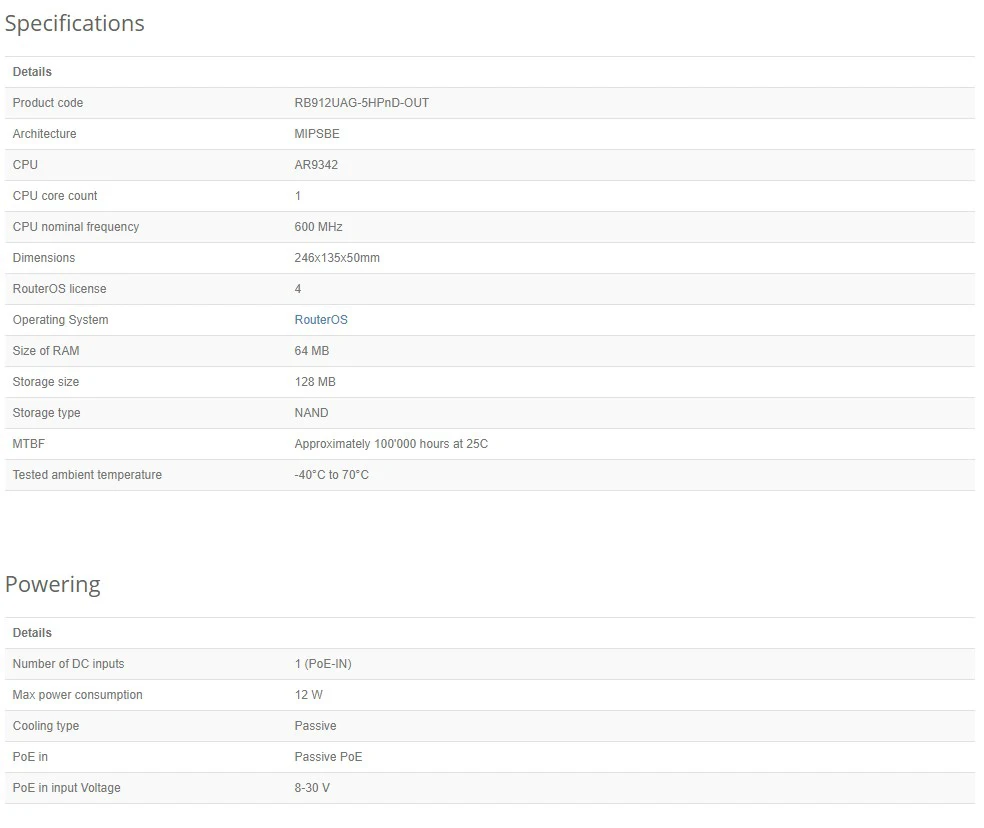984x828 pixels.
Task: Click the Cooling type Passive value
Action: (x=316, y=726)
